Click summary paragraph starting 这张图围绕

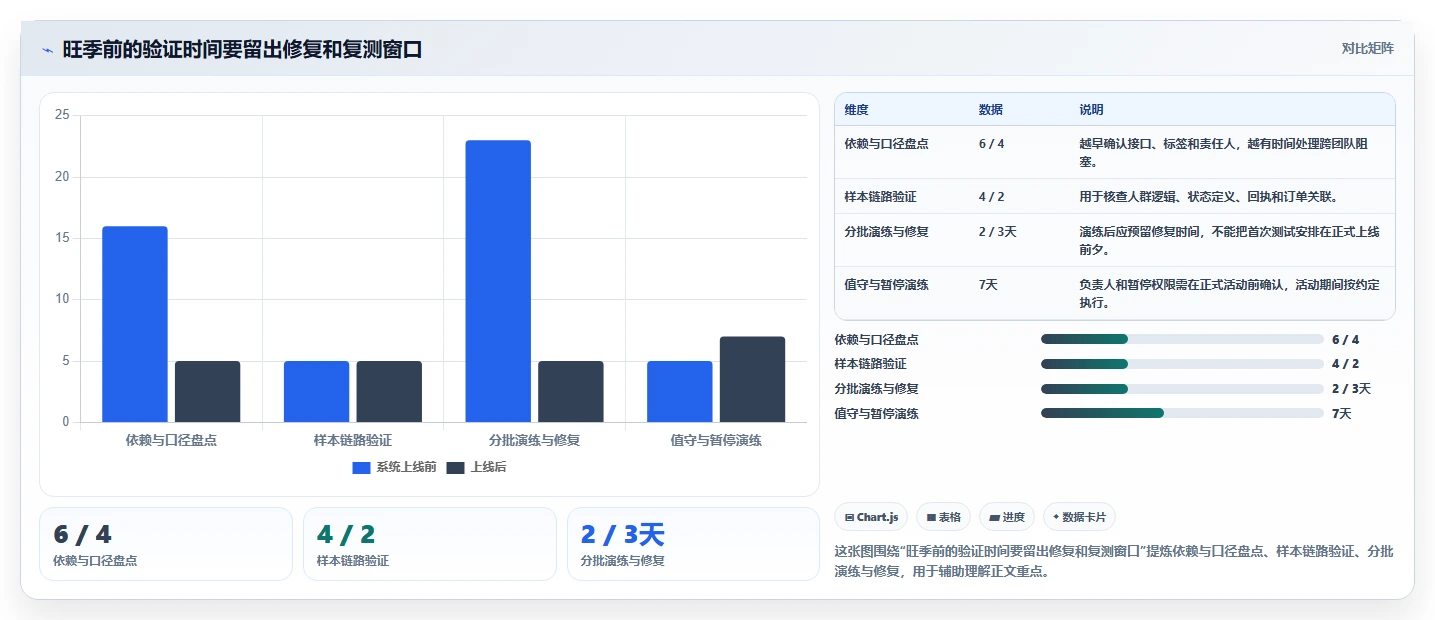pyautogui.click(x=1114, y=563)
